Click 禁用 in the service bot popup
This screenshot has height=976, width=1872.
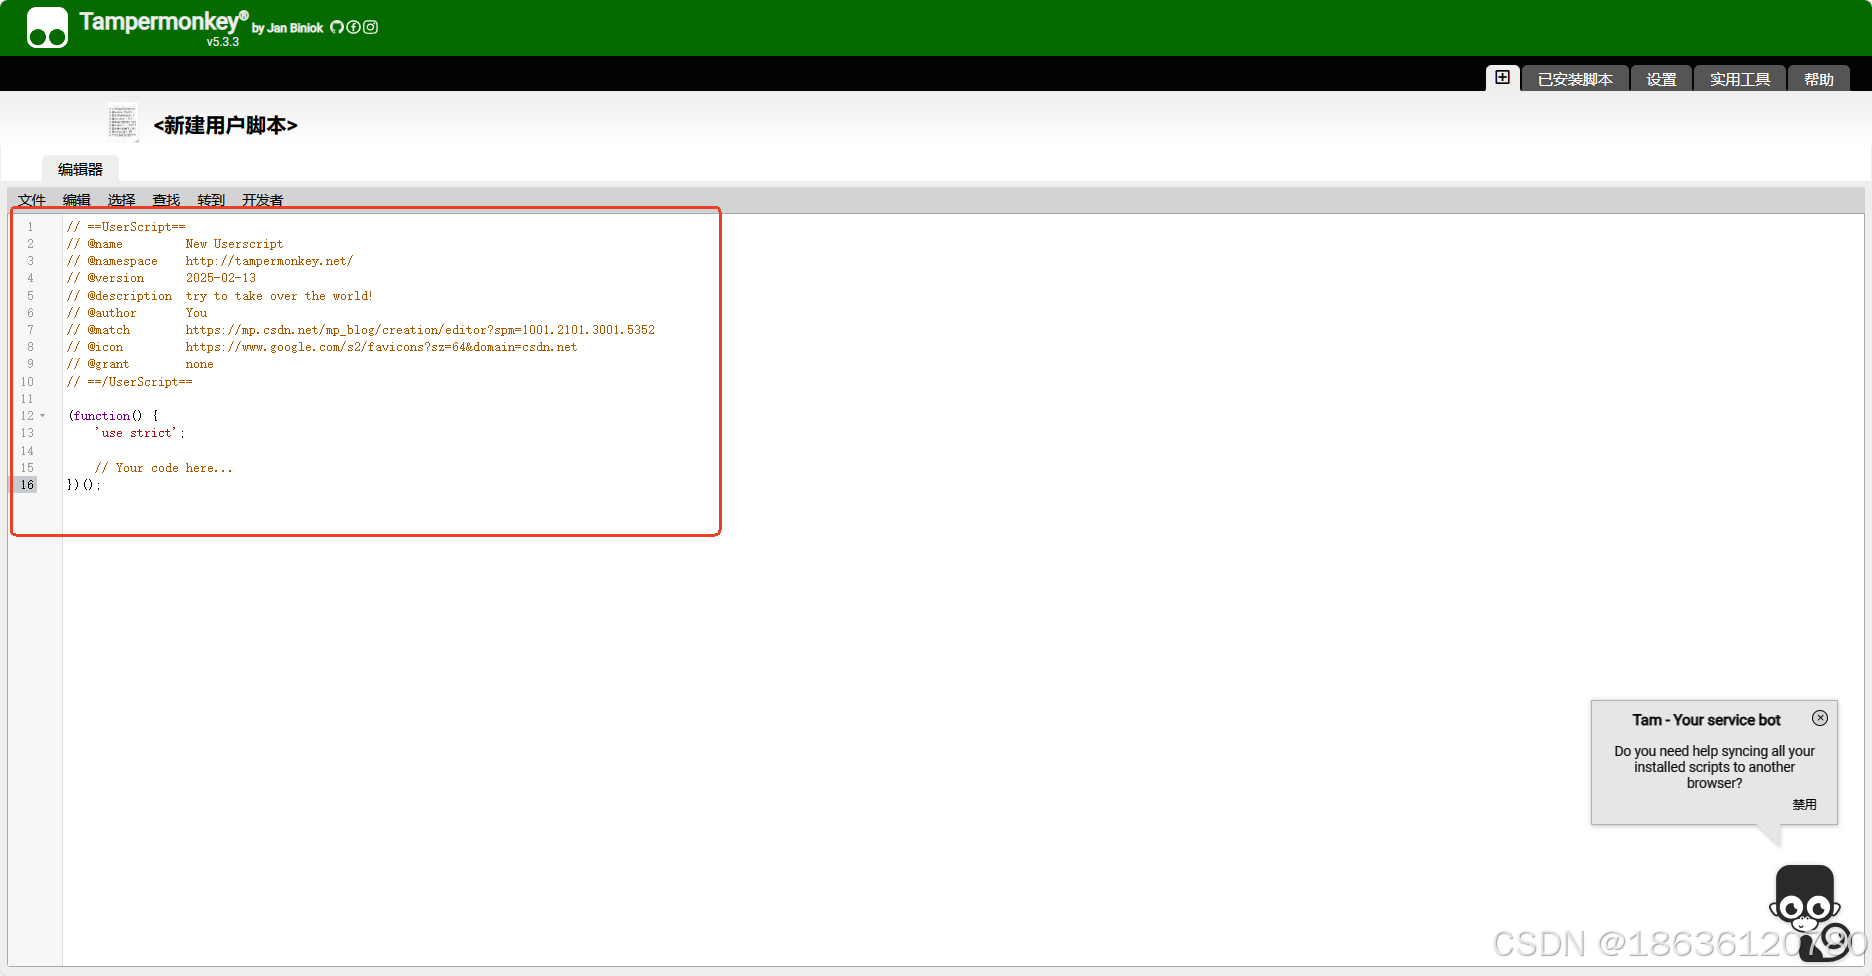coord(1804,804)
